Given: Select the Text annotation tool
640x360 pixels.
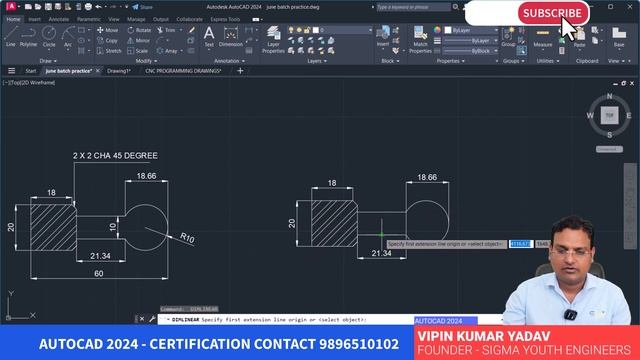Looking at the screenshot, I should tap(209, 37).
